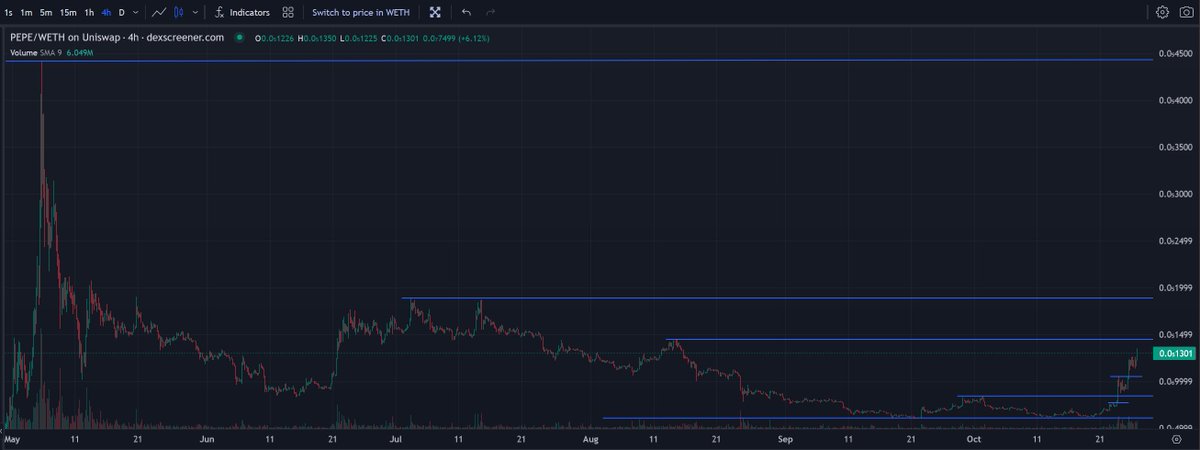The height and width of the screenshot is (450, 1200).
Task: Click the Jul label on time axis
Action: (x=396, y=438)
